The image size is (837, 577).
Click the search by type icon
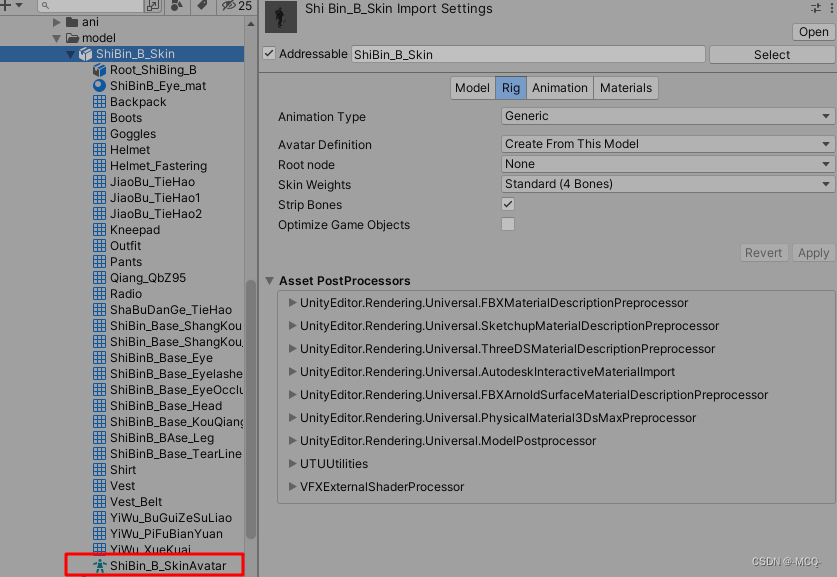(177, 5)
